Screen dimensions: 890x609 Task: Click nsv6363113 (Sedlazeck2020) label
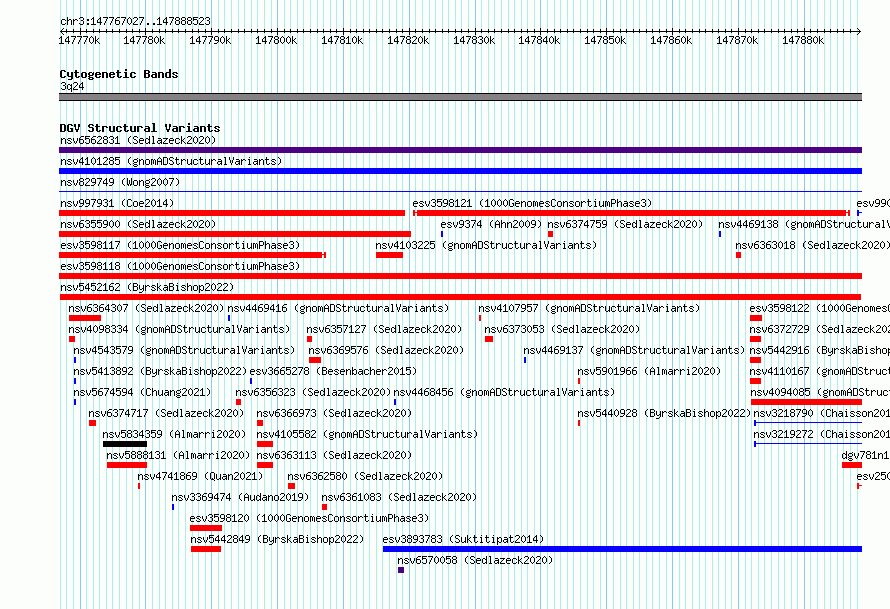click(x=334, y=455)
